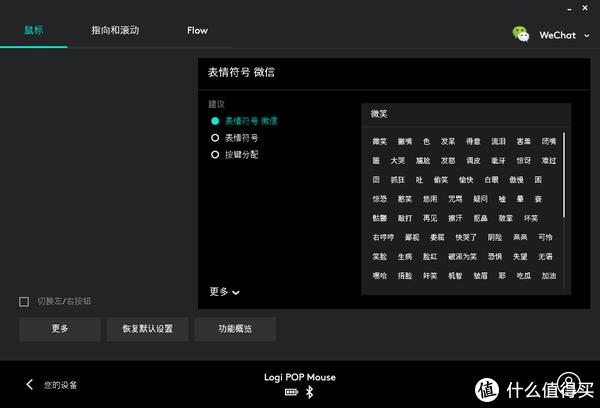The height and width of the screenshot is (408, 600).
Task: Choose the 捂脸 emoji
Action: point(404,276)
